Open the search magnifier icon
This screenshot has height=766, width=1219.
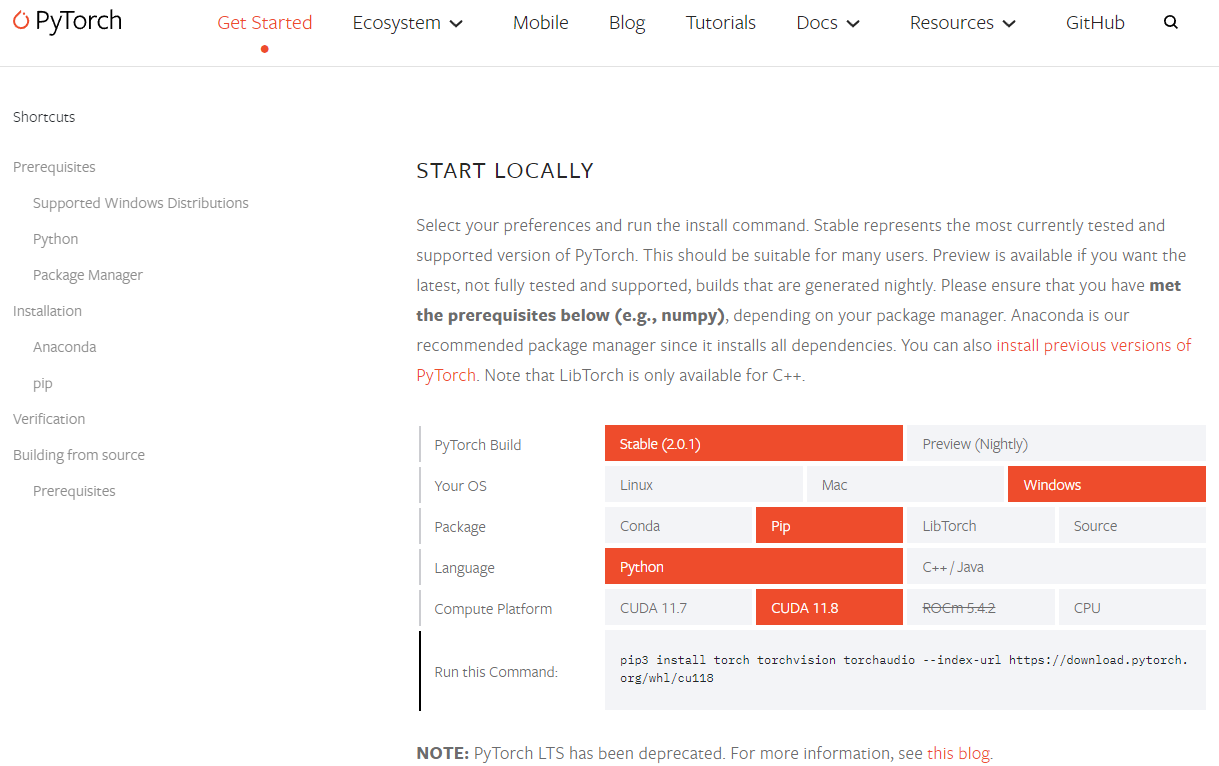click(1171, 23)
